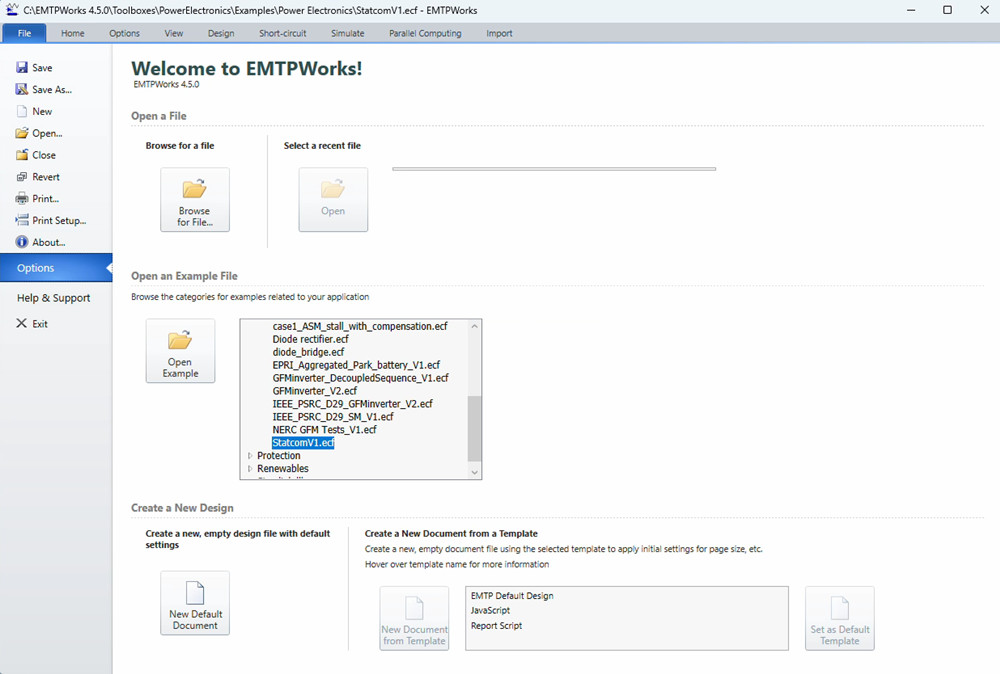Select diode_bridge.ecf example

point(308,352)
